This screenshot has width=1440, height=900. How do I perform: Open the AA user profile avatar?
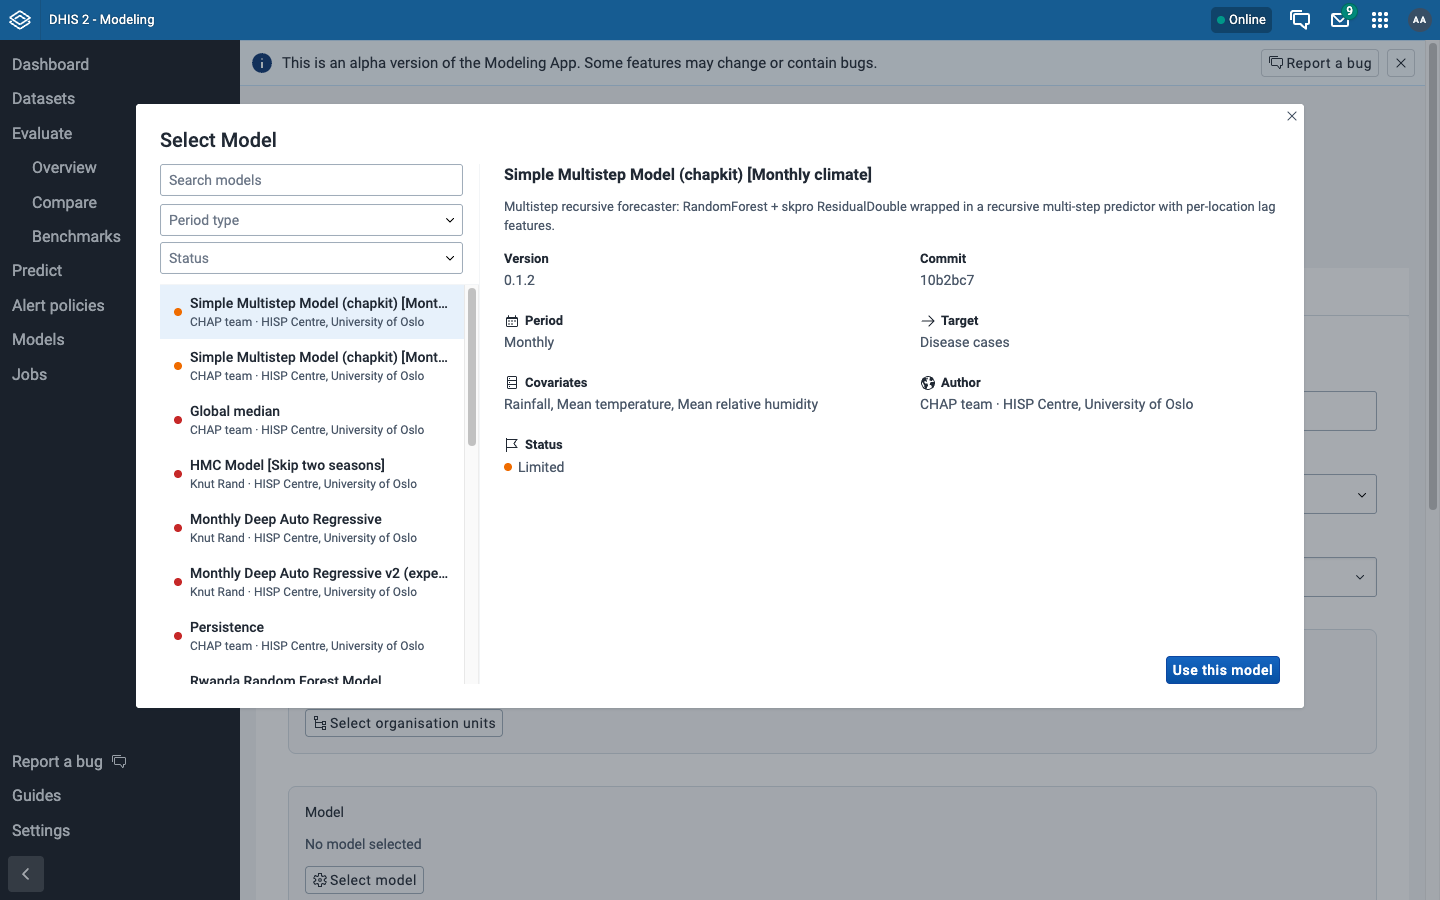1419,20
